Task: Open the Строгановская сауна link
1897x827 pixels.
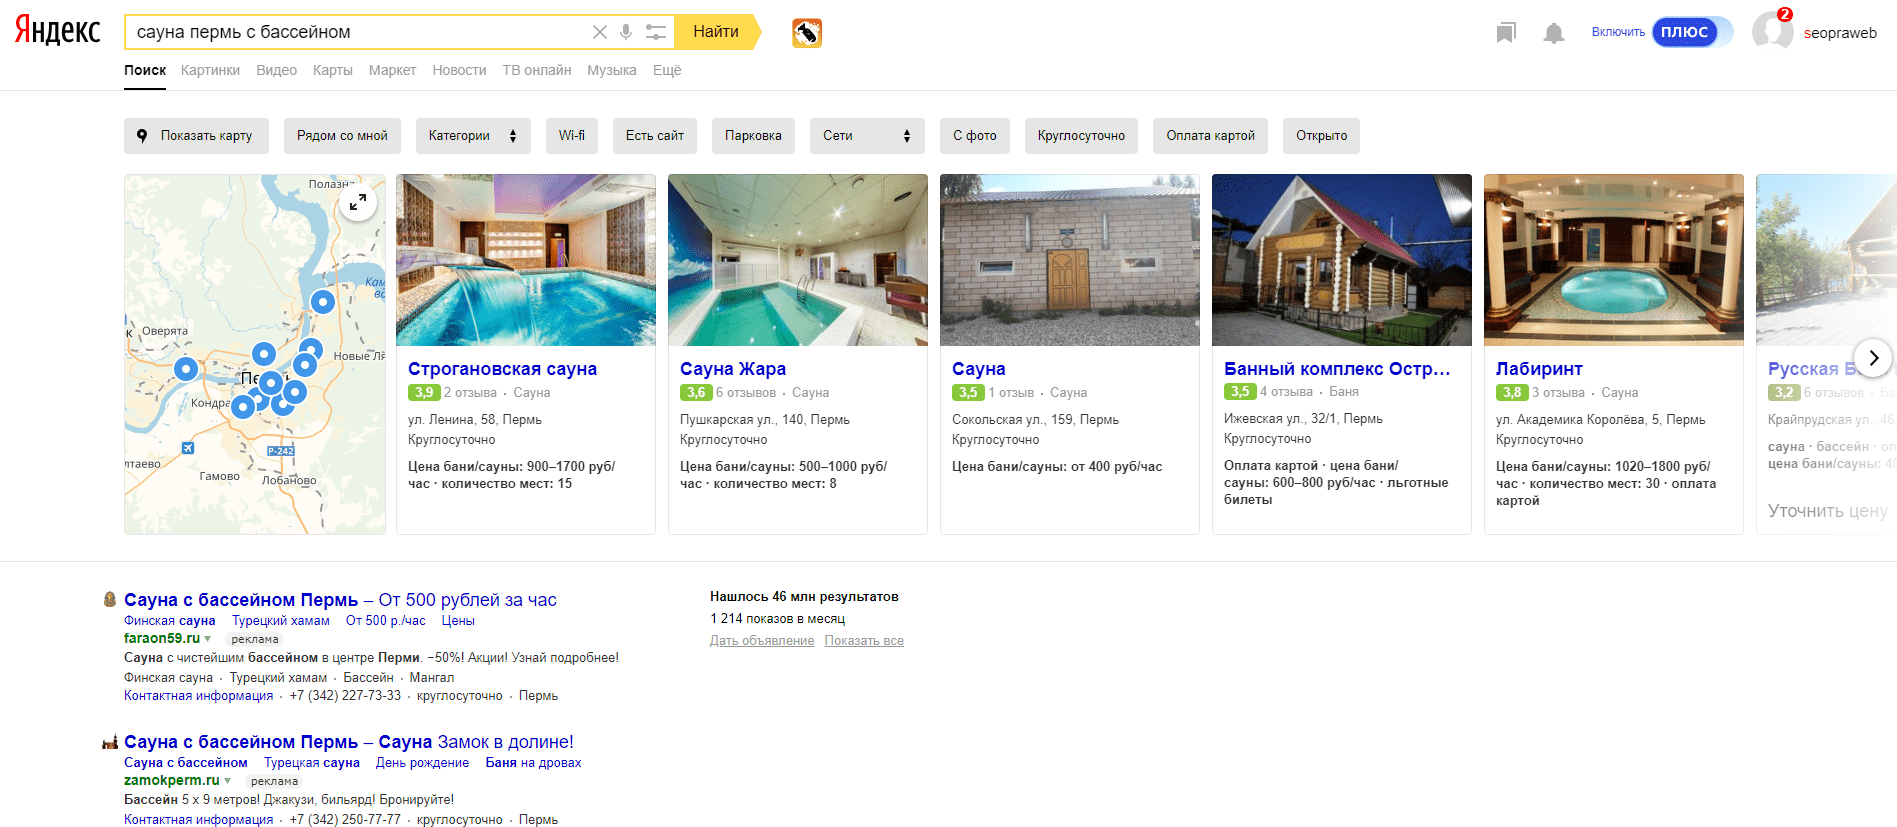Action: (502, 369)
